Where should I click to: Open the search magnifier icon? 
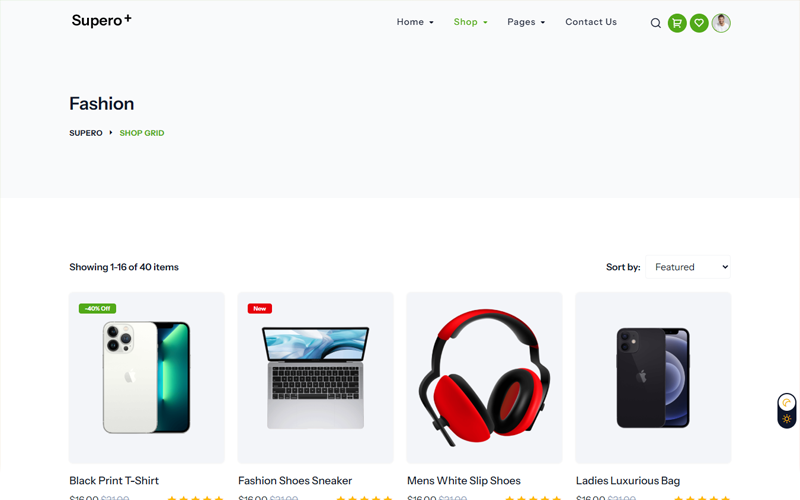[x=656, y=23]
